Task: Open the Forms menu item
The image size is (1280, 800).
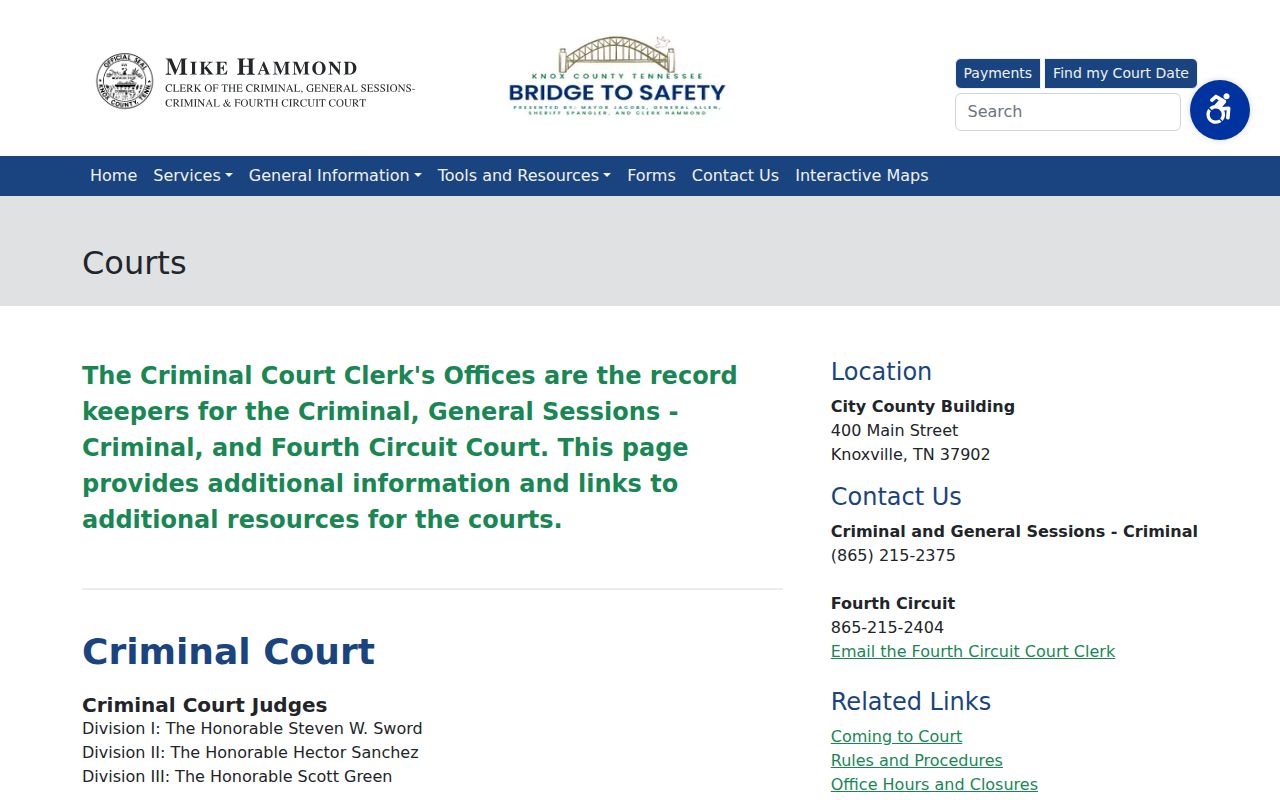Action: [651, 175]
